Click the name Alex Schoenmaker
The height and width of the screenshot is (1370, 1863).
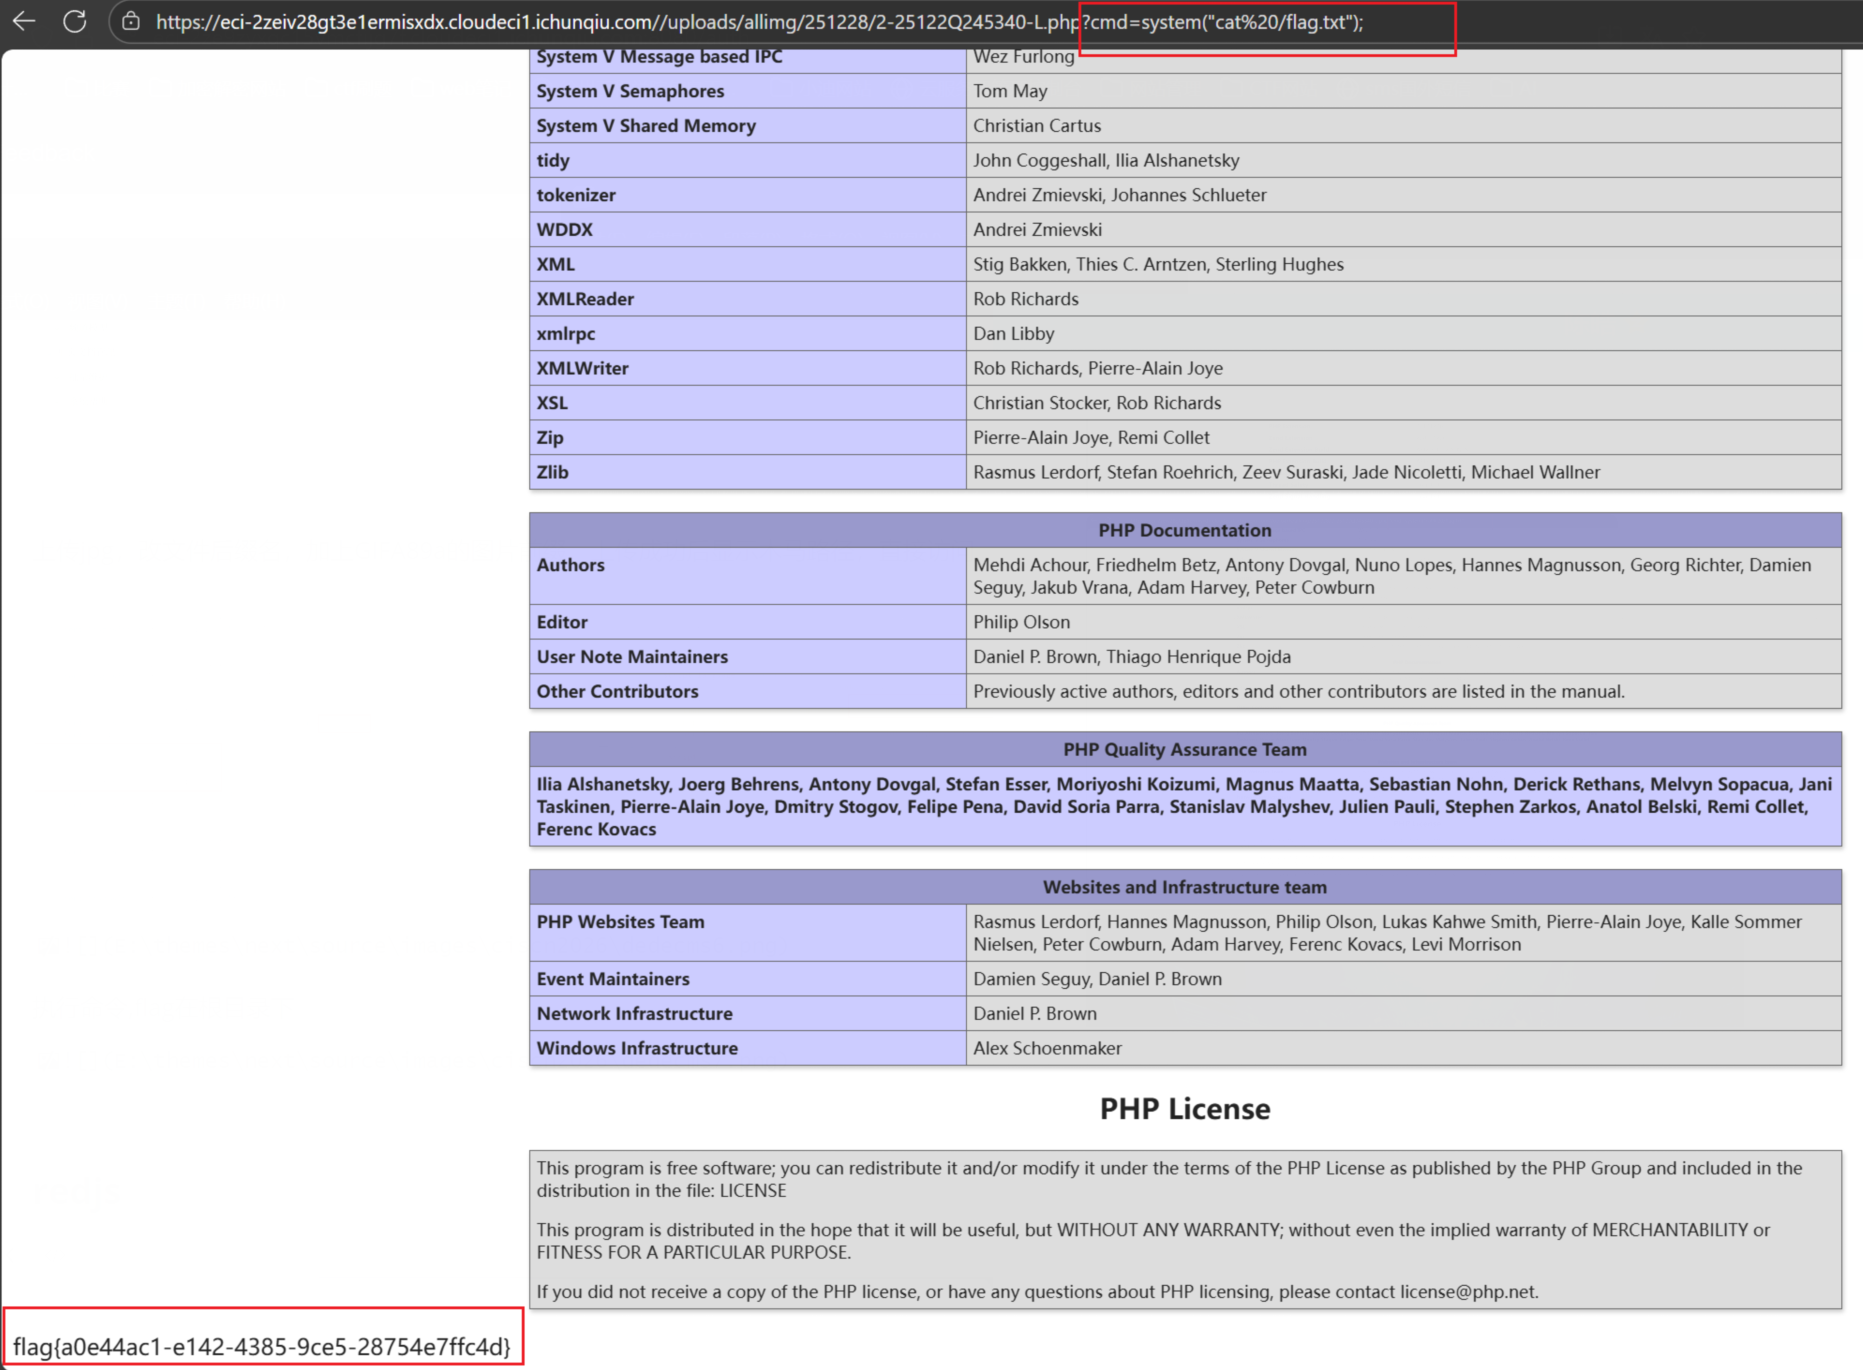coord(1047,1048)
